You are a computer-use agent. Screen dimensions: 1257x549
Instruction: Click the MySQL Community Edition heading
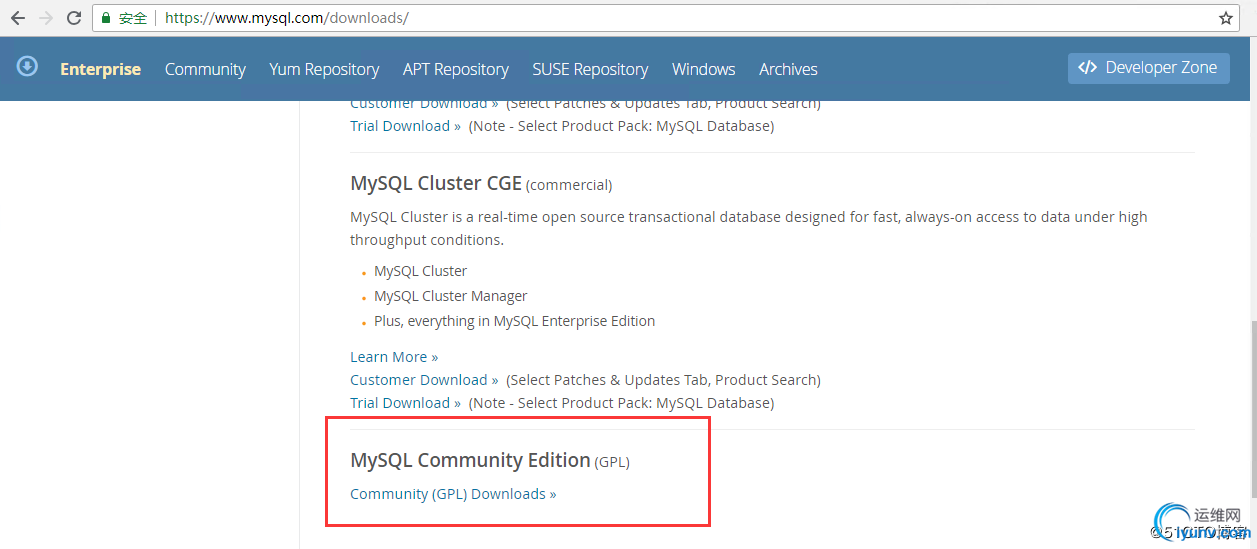(x=470, y=460)
